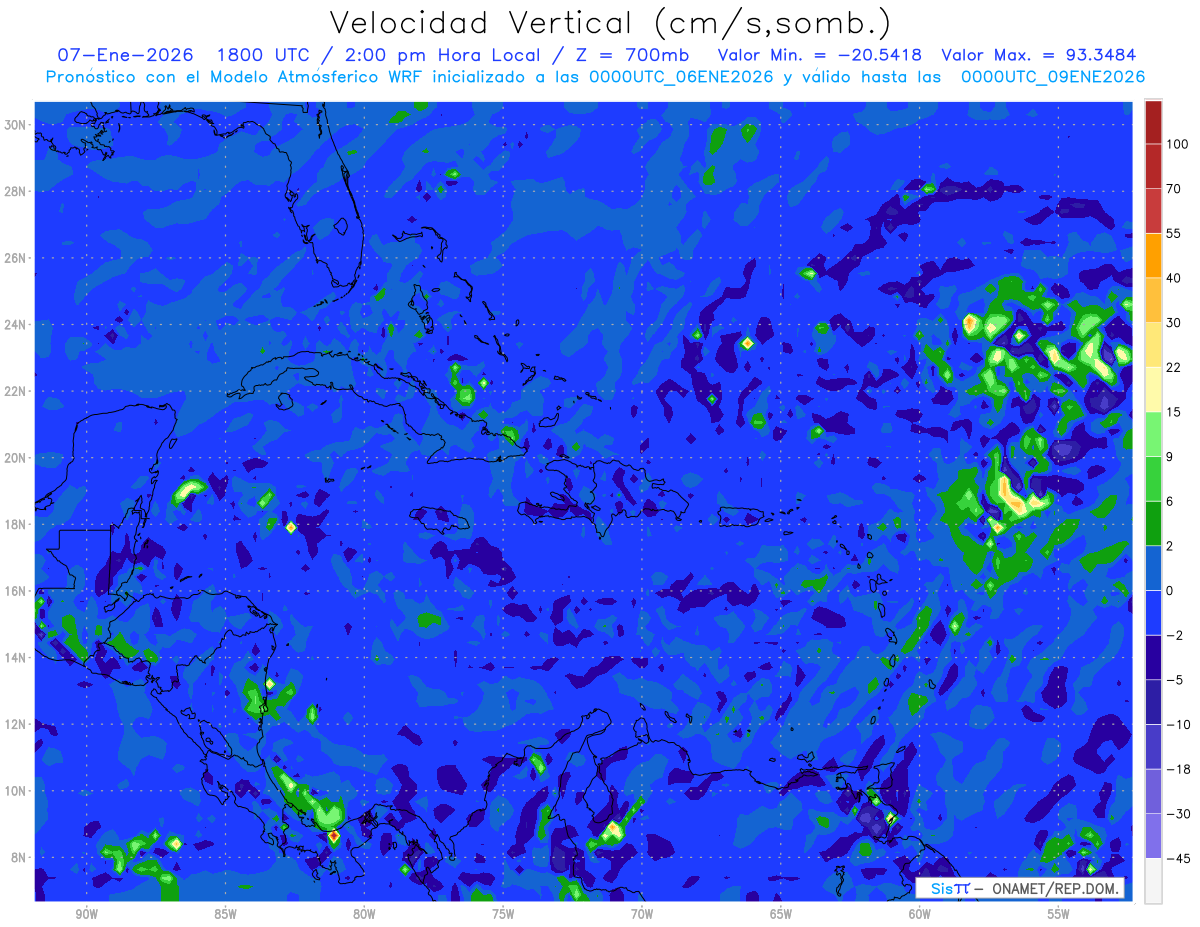Click the colorbar value label 55

[x=1174, y=233]
